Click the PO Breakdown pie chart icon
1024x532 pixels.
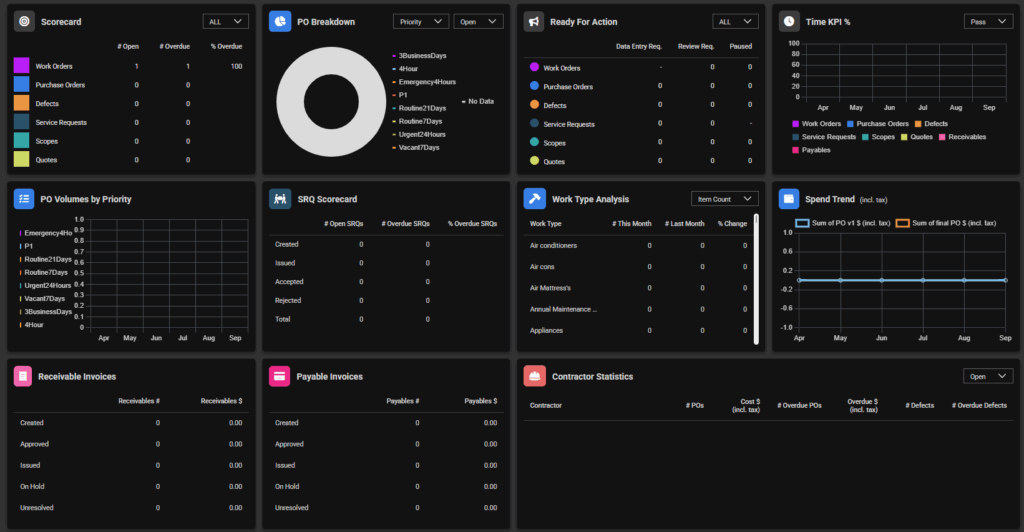[x=280, y=21]
